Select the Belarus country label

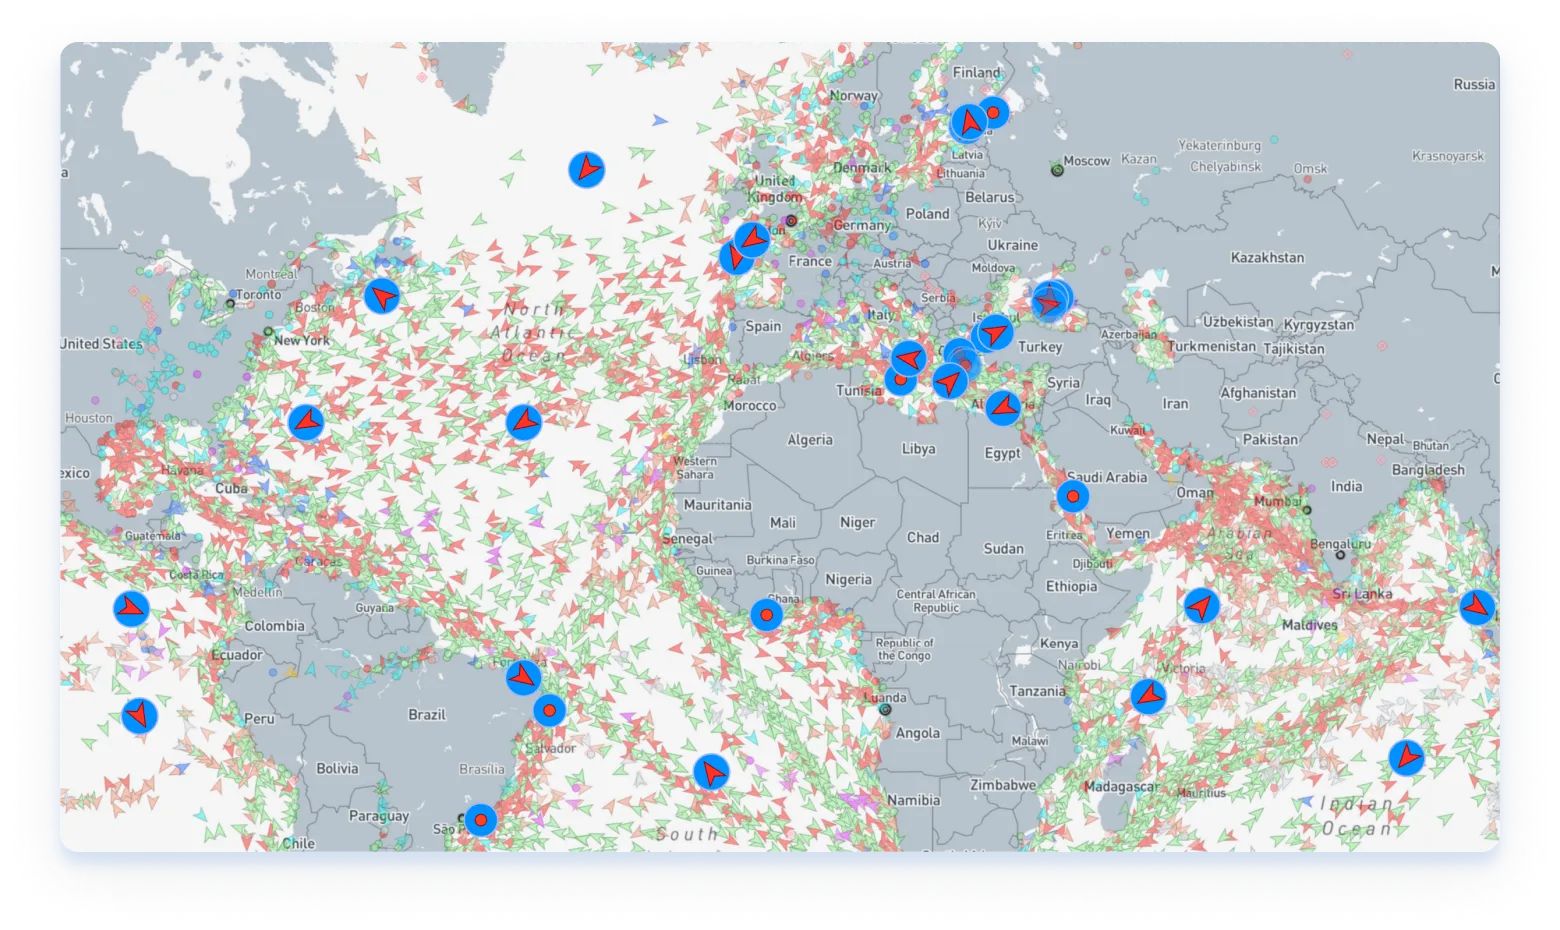click(x=990, y=198)
